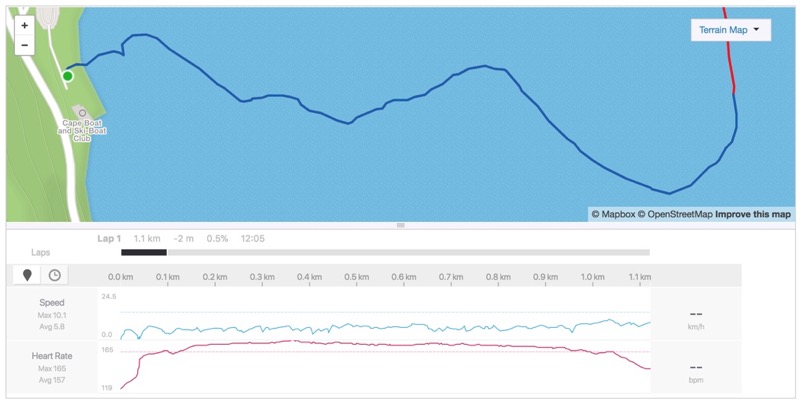Click the green start point marker
The image size is (800, 402).
[x=67, y=76]
